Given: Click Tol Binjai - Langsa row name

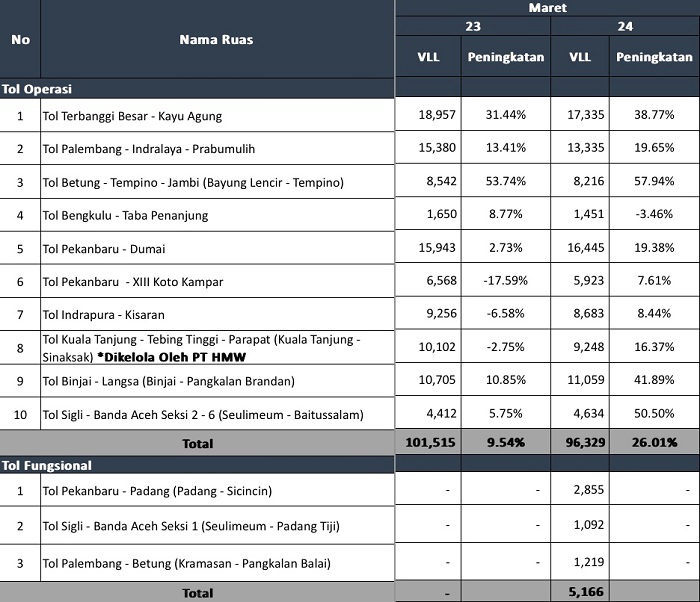Looking at the screenshot, I should pos(169,381).
